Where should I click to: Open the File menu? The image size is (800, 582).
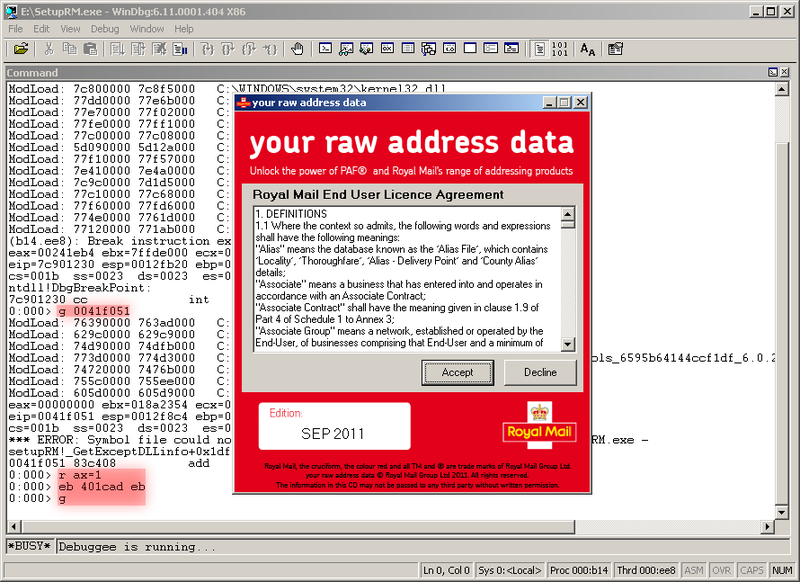coord(15,29)
